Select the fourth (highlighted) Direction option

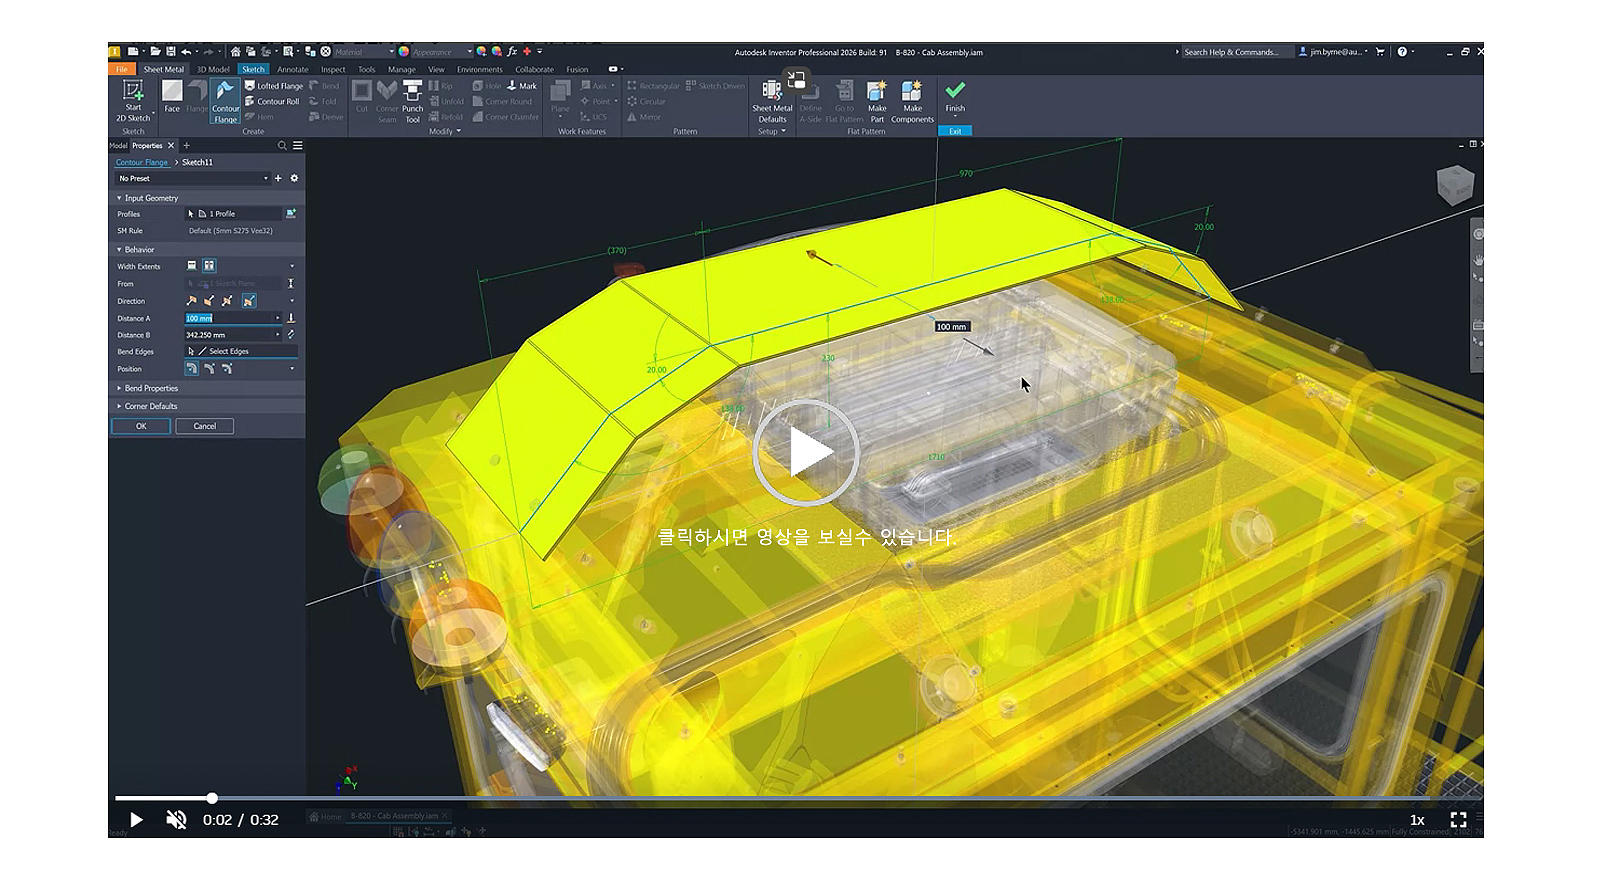(x=248, y=301)
